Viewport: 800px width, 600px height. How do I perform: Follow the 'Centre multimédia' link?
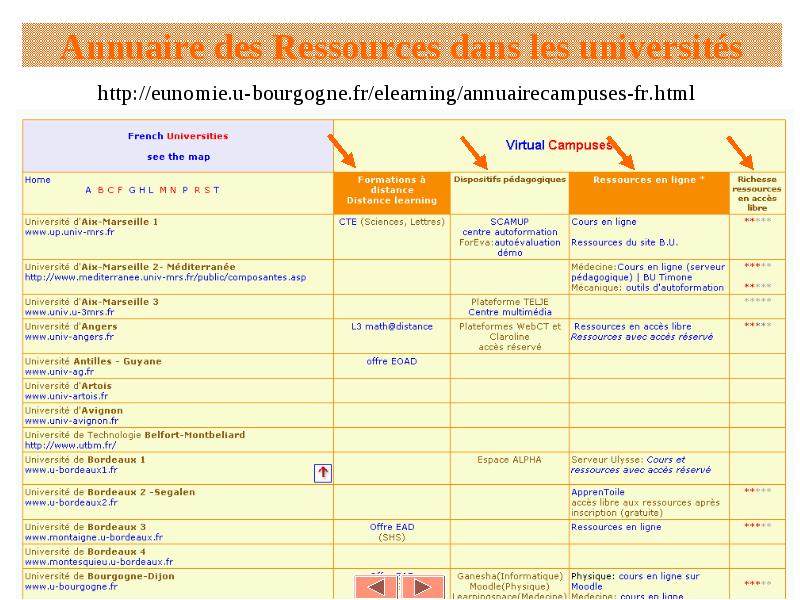pyautogui.click(x=510, y=312)
